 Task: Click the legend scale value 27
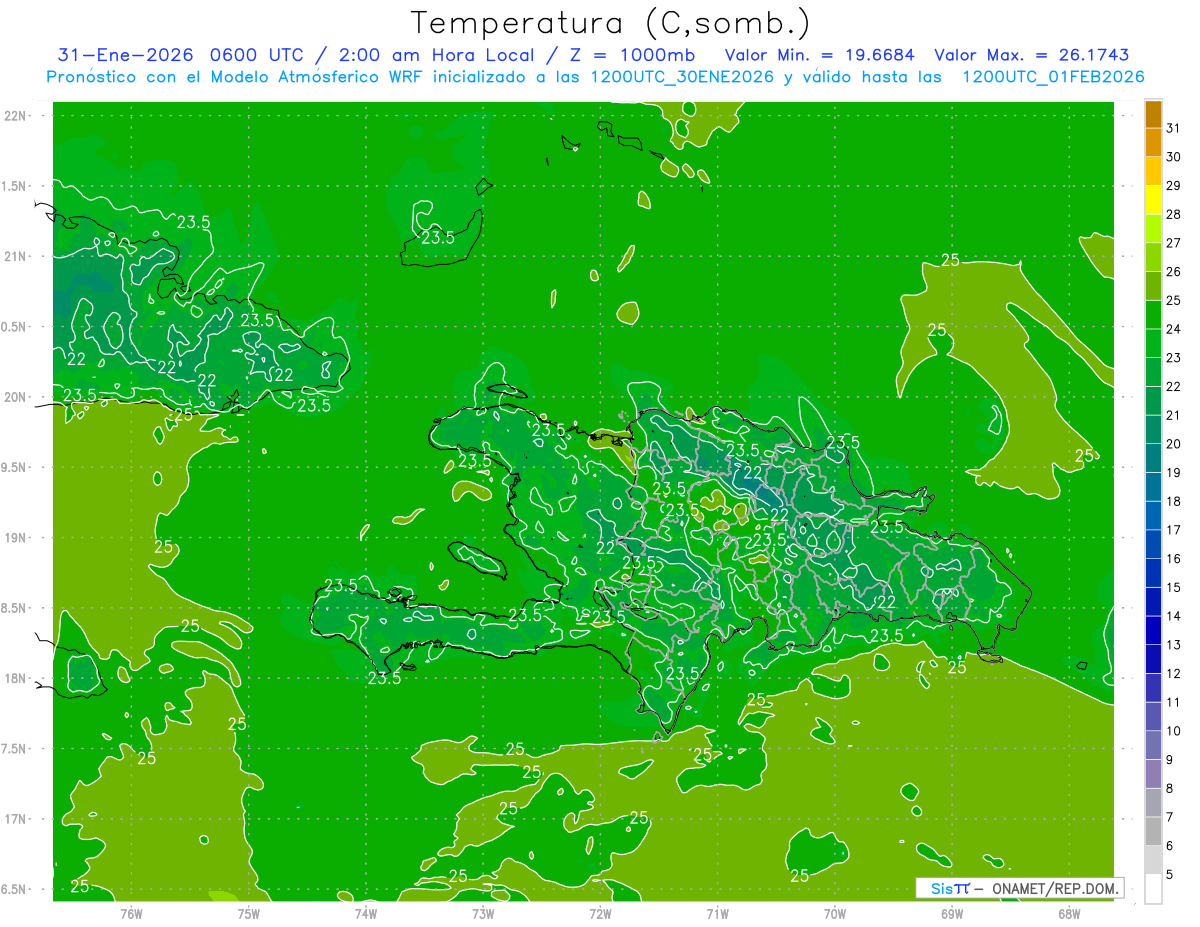pyautogui.click(x=1173, y=243)
